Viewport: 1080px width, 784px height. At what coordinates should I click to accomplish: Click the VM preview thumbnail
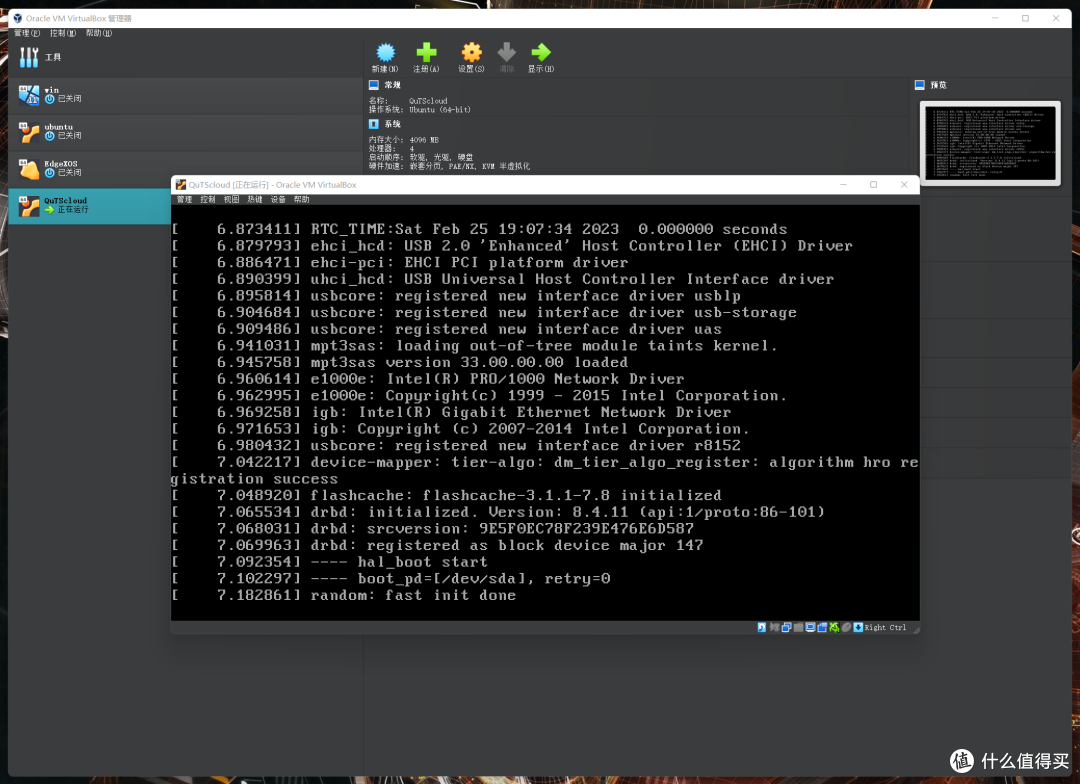click(990, 143)
